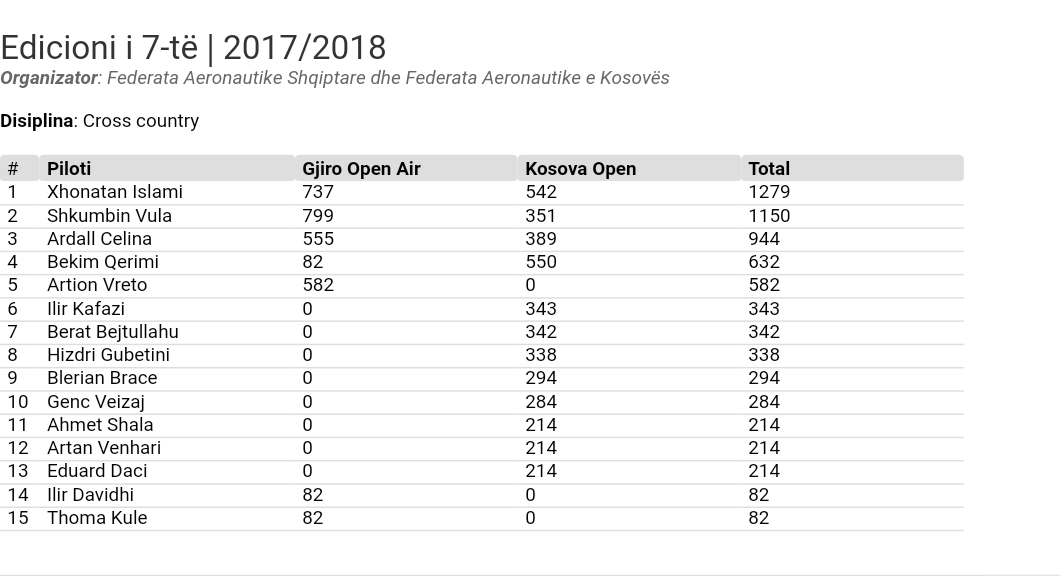Click the # rank column header
The image size is (1060, 576).
point(13,168)
